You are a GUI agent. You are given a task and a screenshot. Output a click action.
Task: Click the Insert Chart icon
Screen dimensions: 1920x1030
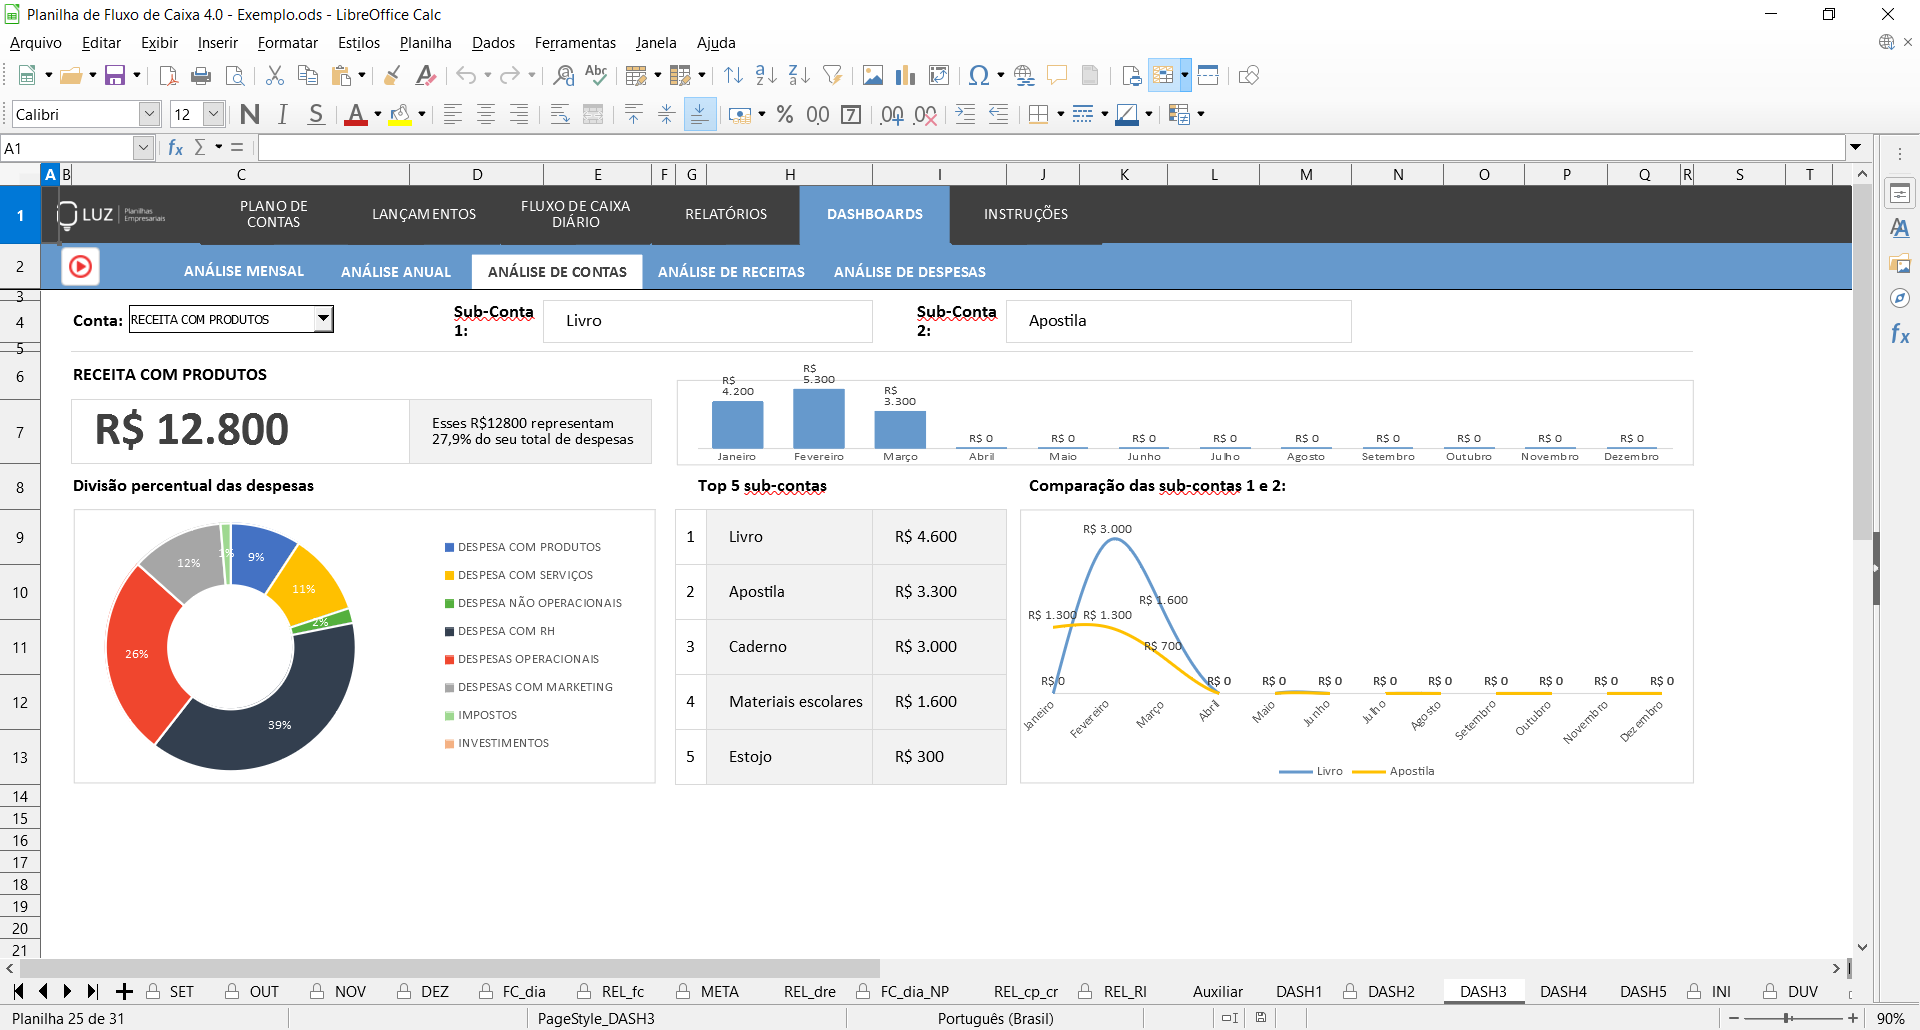pos(906,76)
